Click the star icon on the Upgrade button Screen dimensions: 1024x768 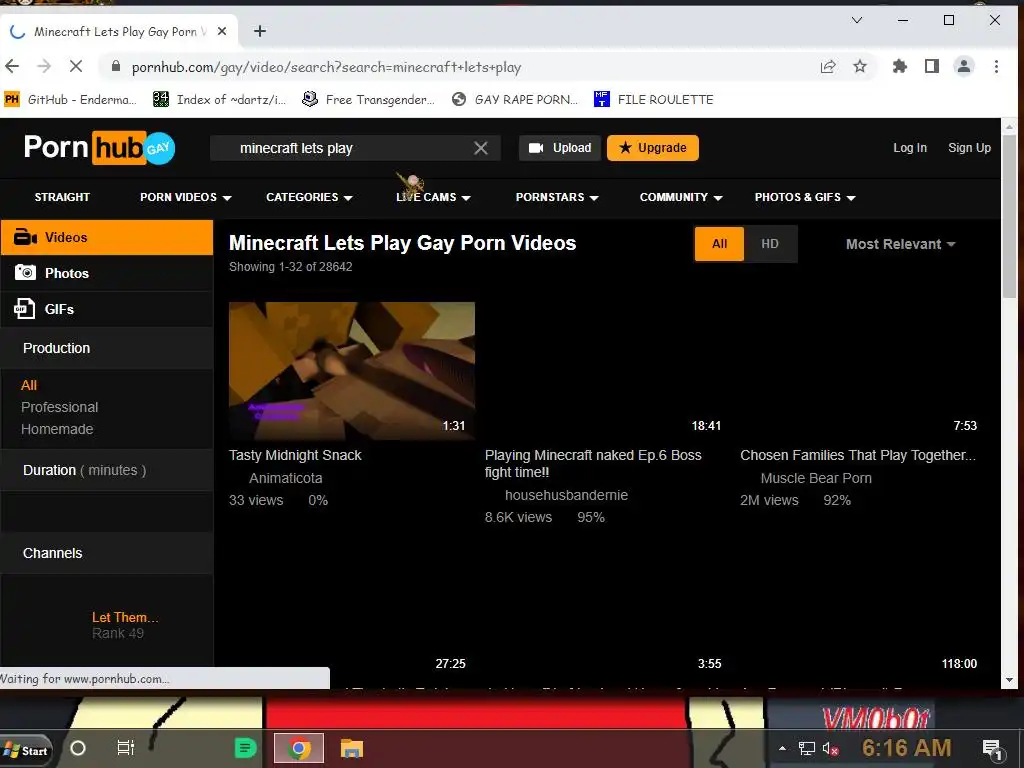(x=625, y=148)
